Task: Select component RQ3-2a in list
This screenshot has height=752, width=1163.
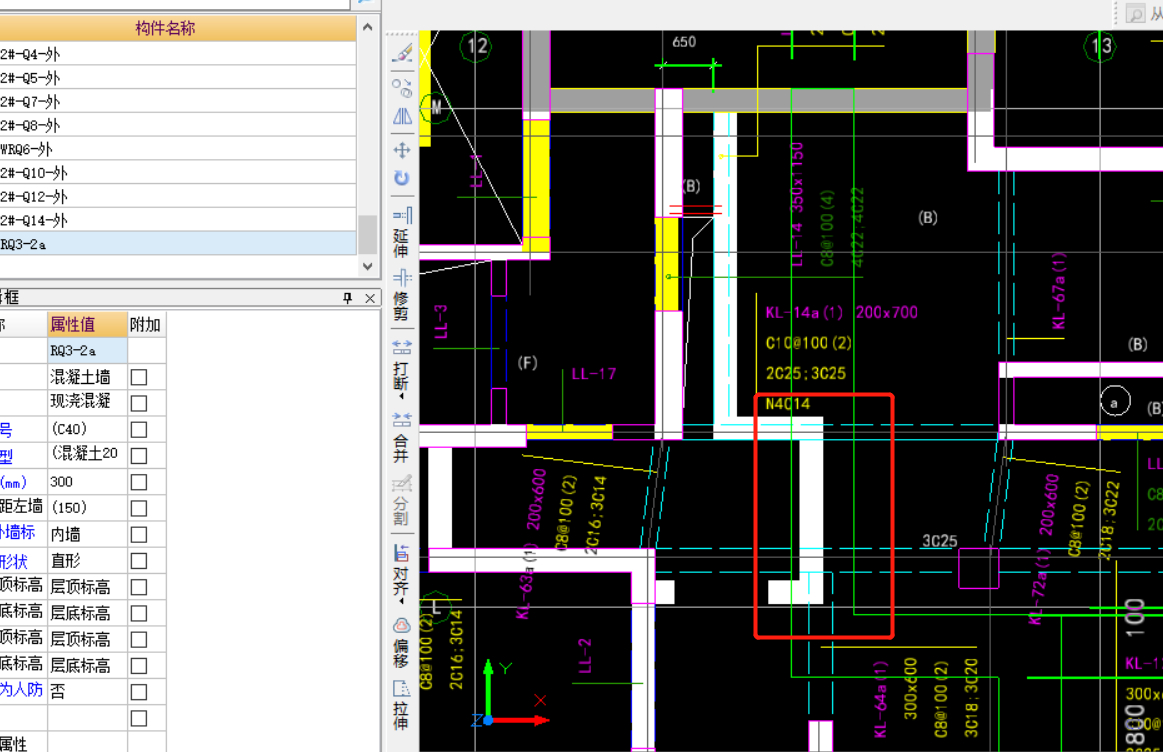Action: (x=178, y=243)
